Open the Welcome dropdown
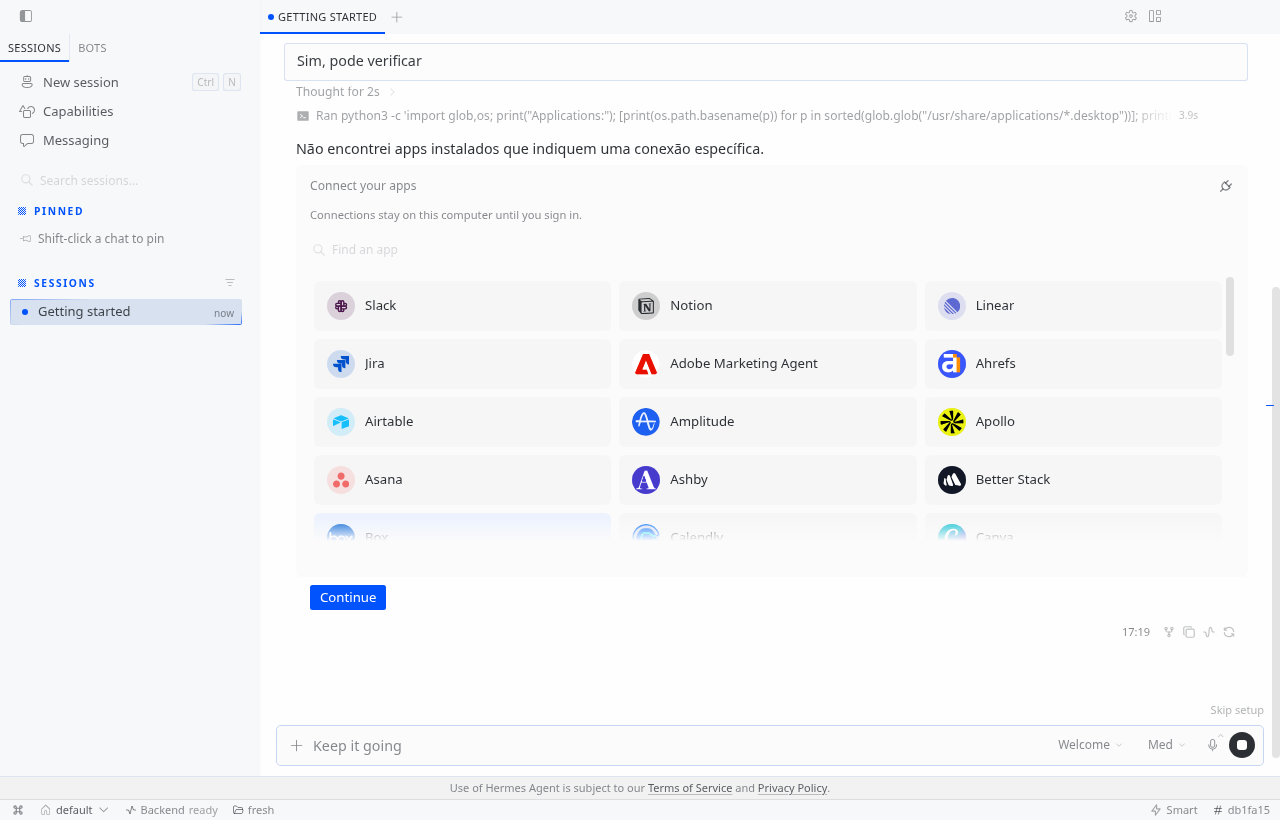This screenshot has height=820, width=1280. pyautogui.click(x=1090, y=745)
